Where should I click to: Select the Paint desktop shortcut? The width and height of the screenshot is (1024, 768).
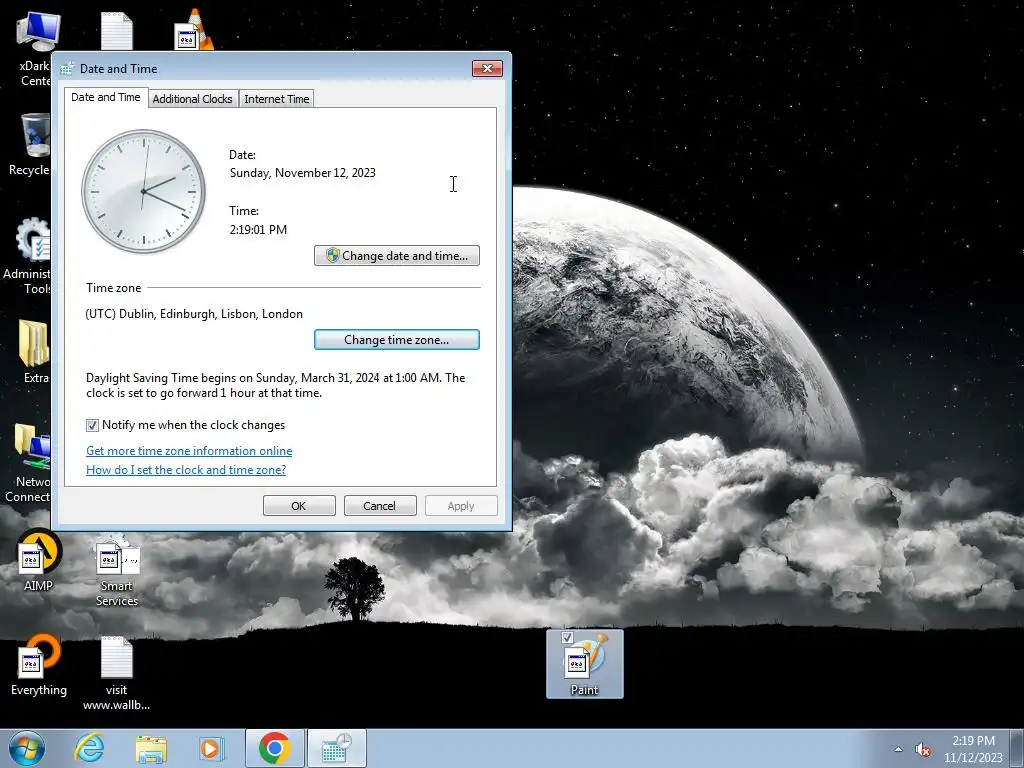click(x=584, y=664)
